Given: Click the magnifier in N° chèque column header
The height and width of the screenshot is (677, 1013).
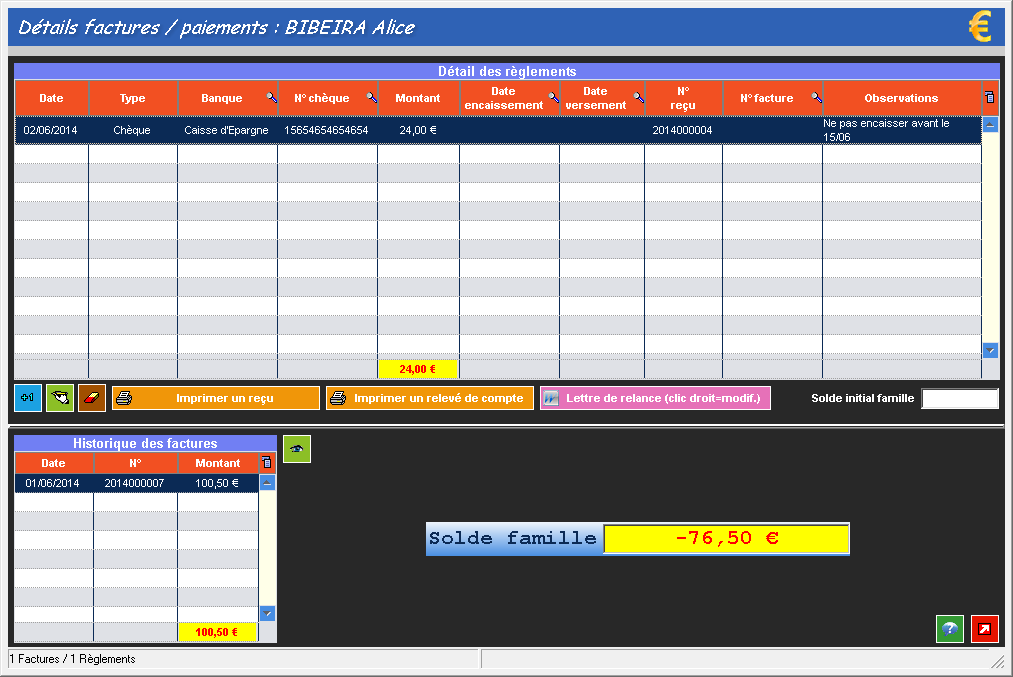Looking at the screenshot, I should pos(371,98).
